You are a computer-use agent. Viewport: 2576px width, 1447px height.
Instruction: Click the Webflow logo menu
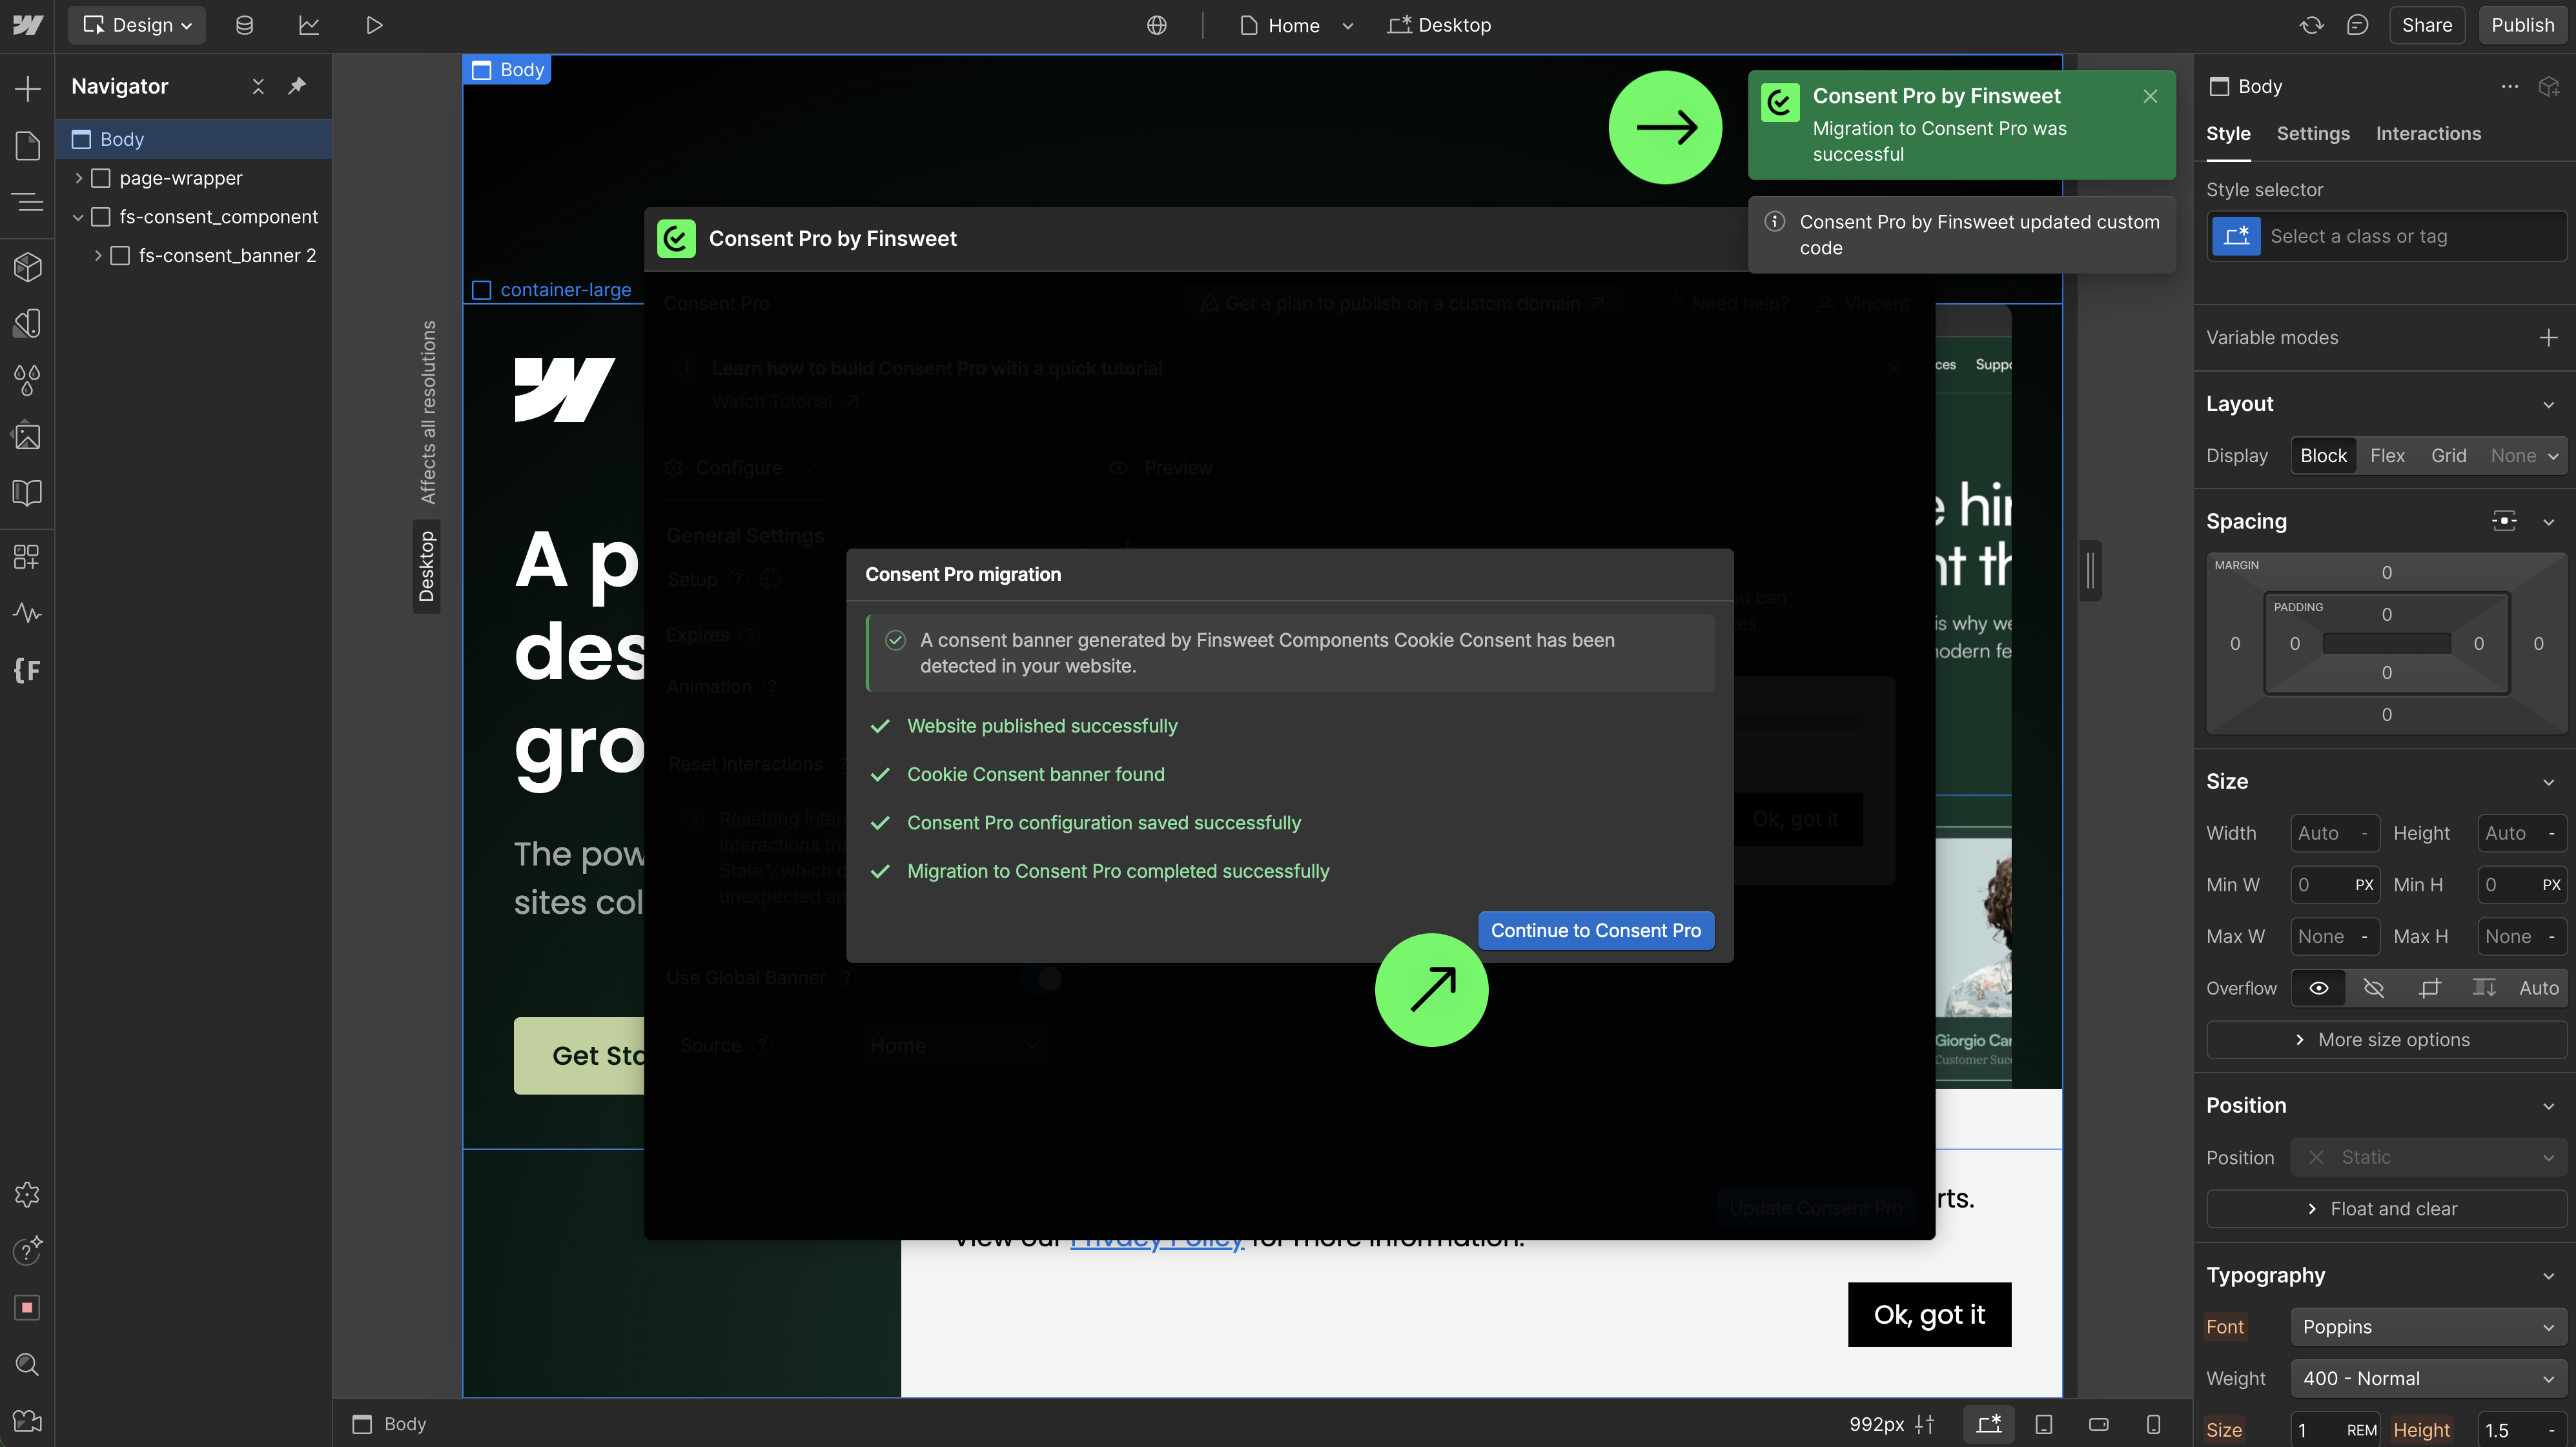coord(27,25)
